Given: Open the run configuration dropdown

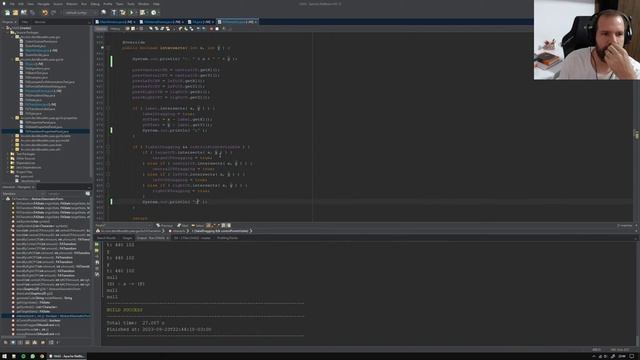Looking at the screenshot, I should pos(80,13).
